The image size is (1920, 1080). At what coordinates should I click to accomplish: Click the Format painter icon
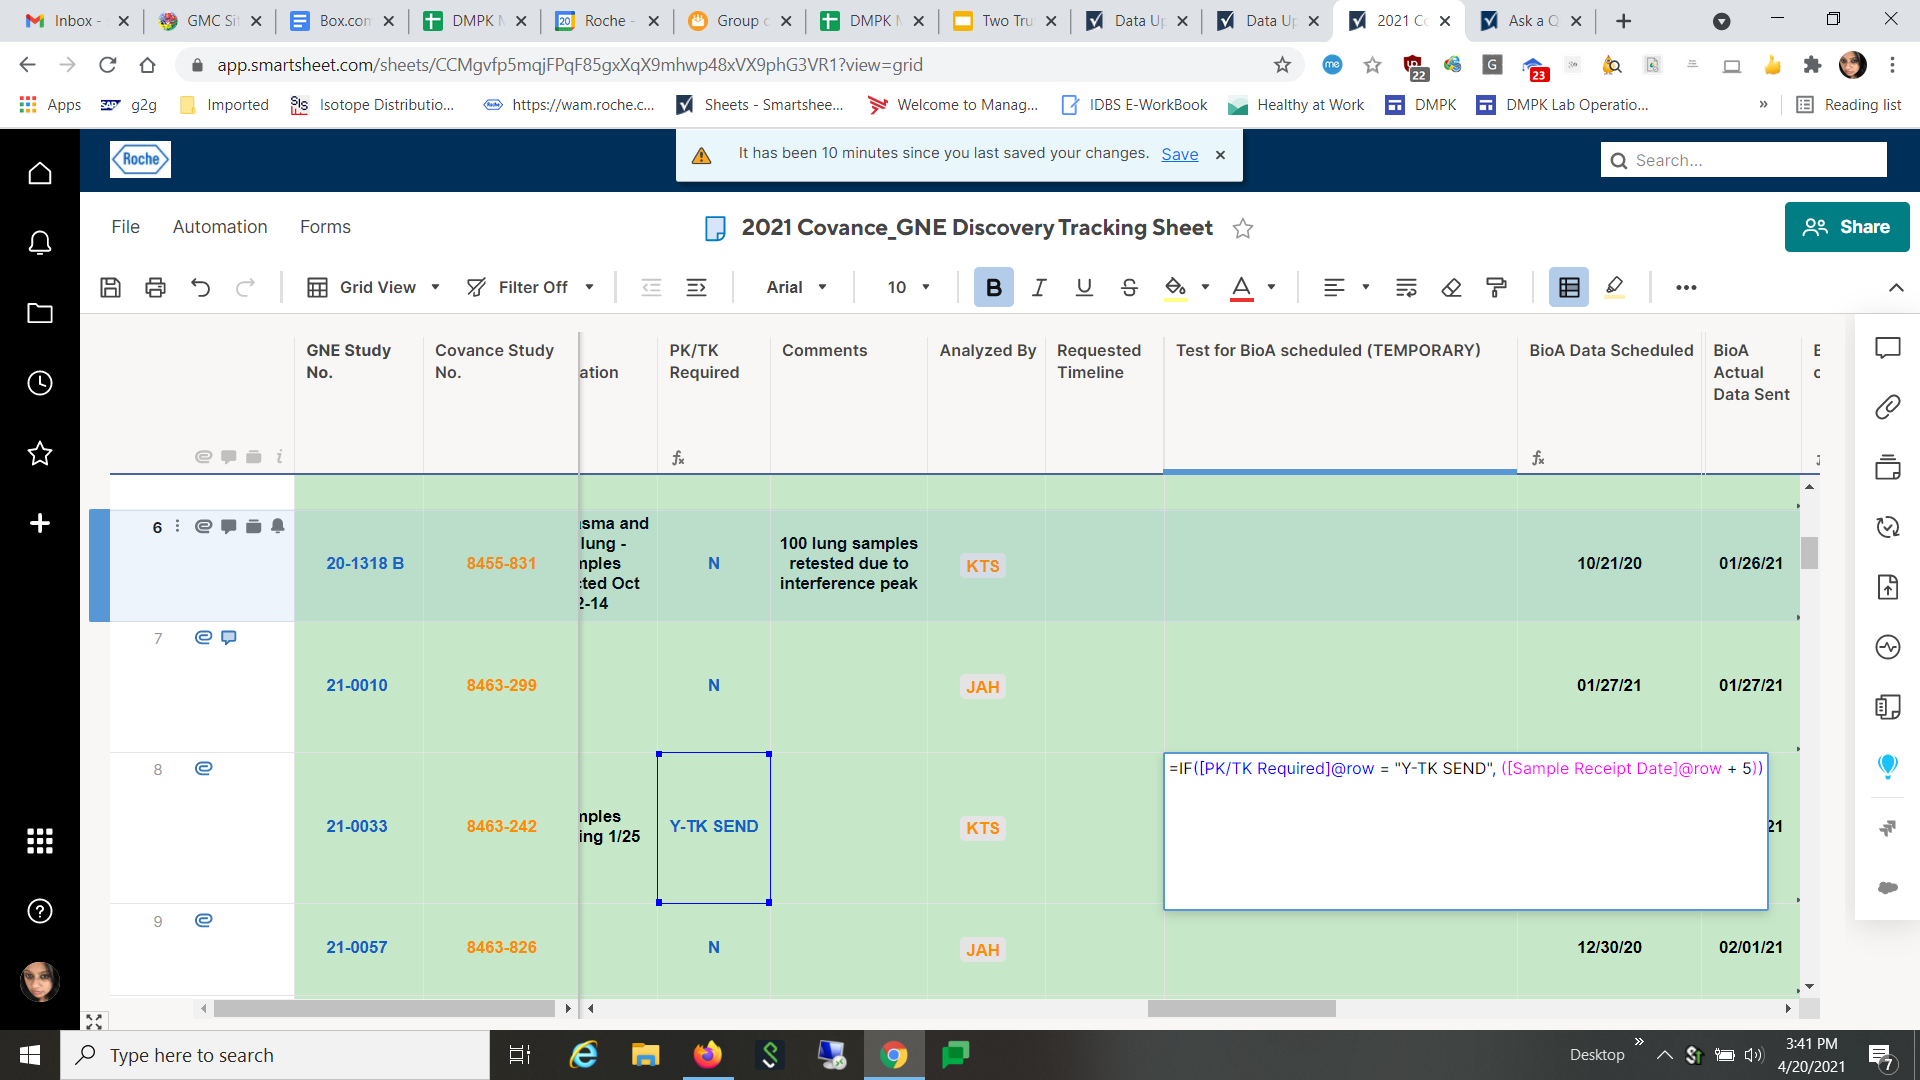pyautogui.click(x=1496, y=288)
